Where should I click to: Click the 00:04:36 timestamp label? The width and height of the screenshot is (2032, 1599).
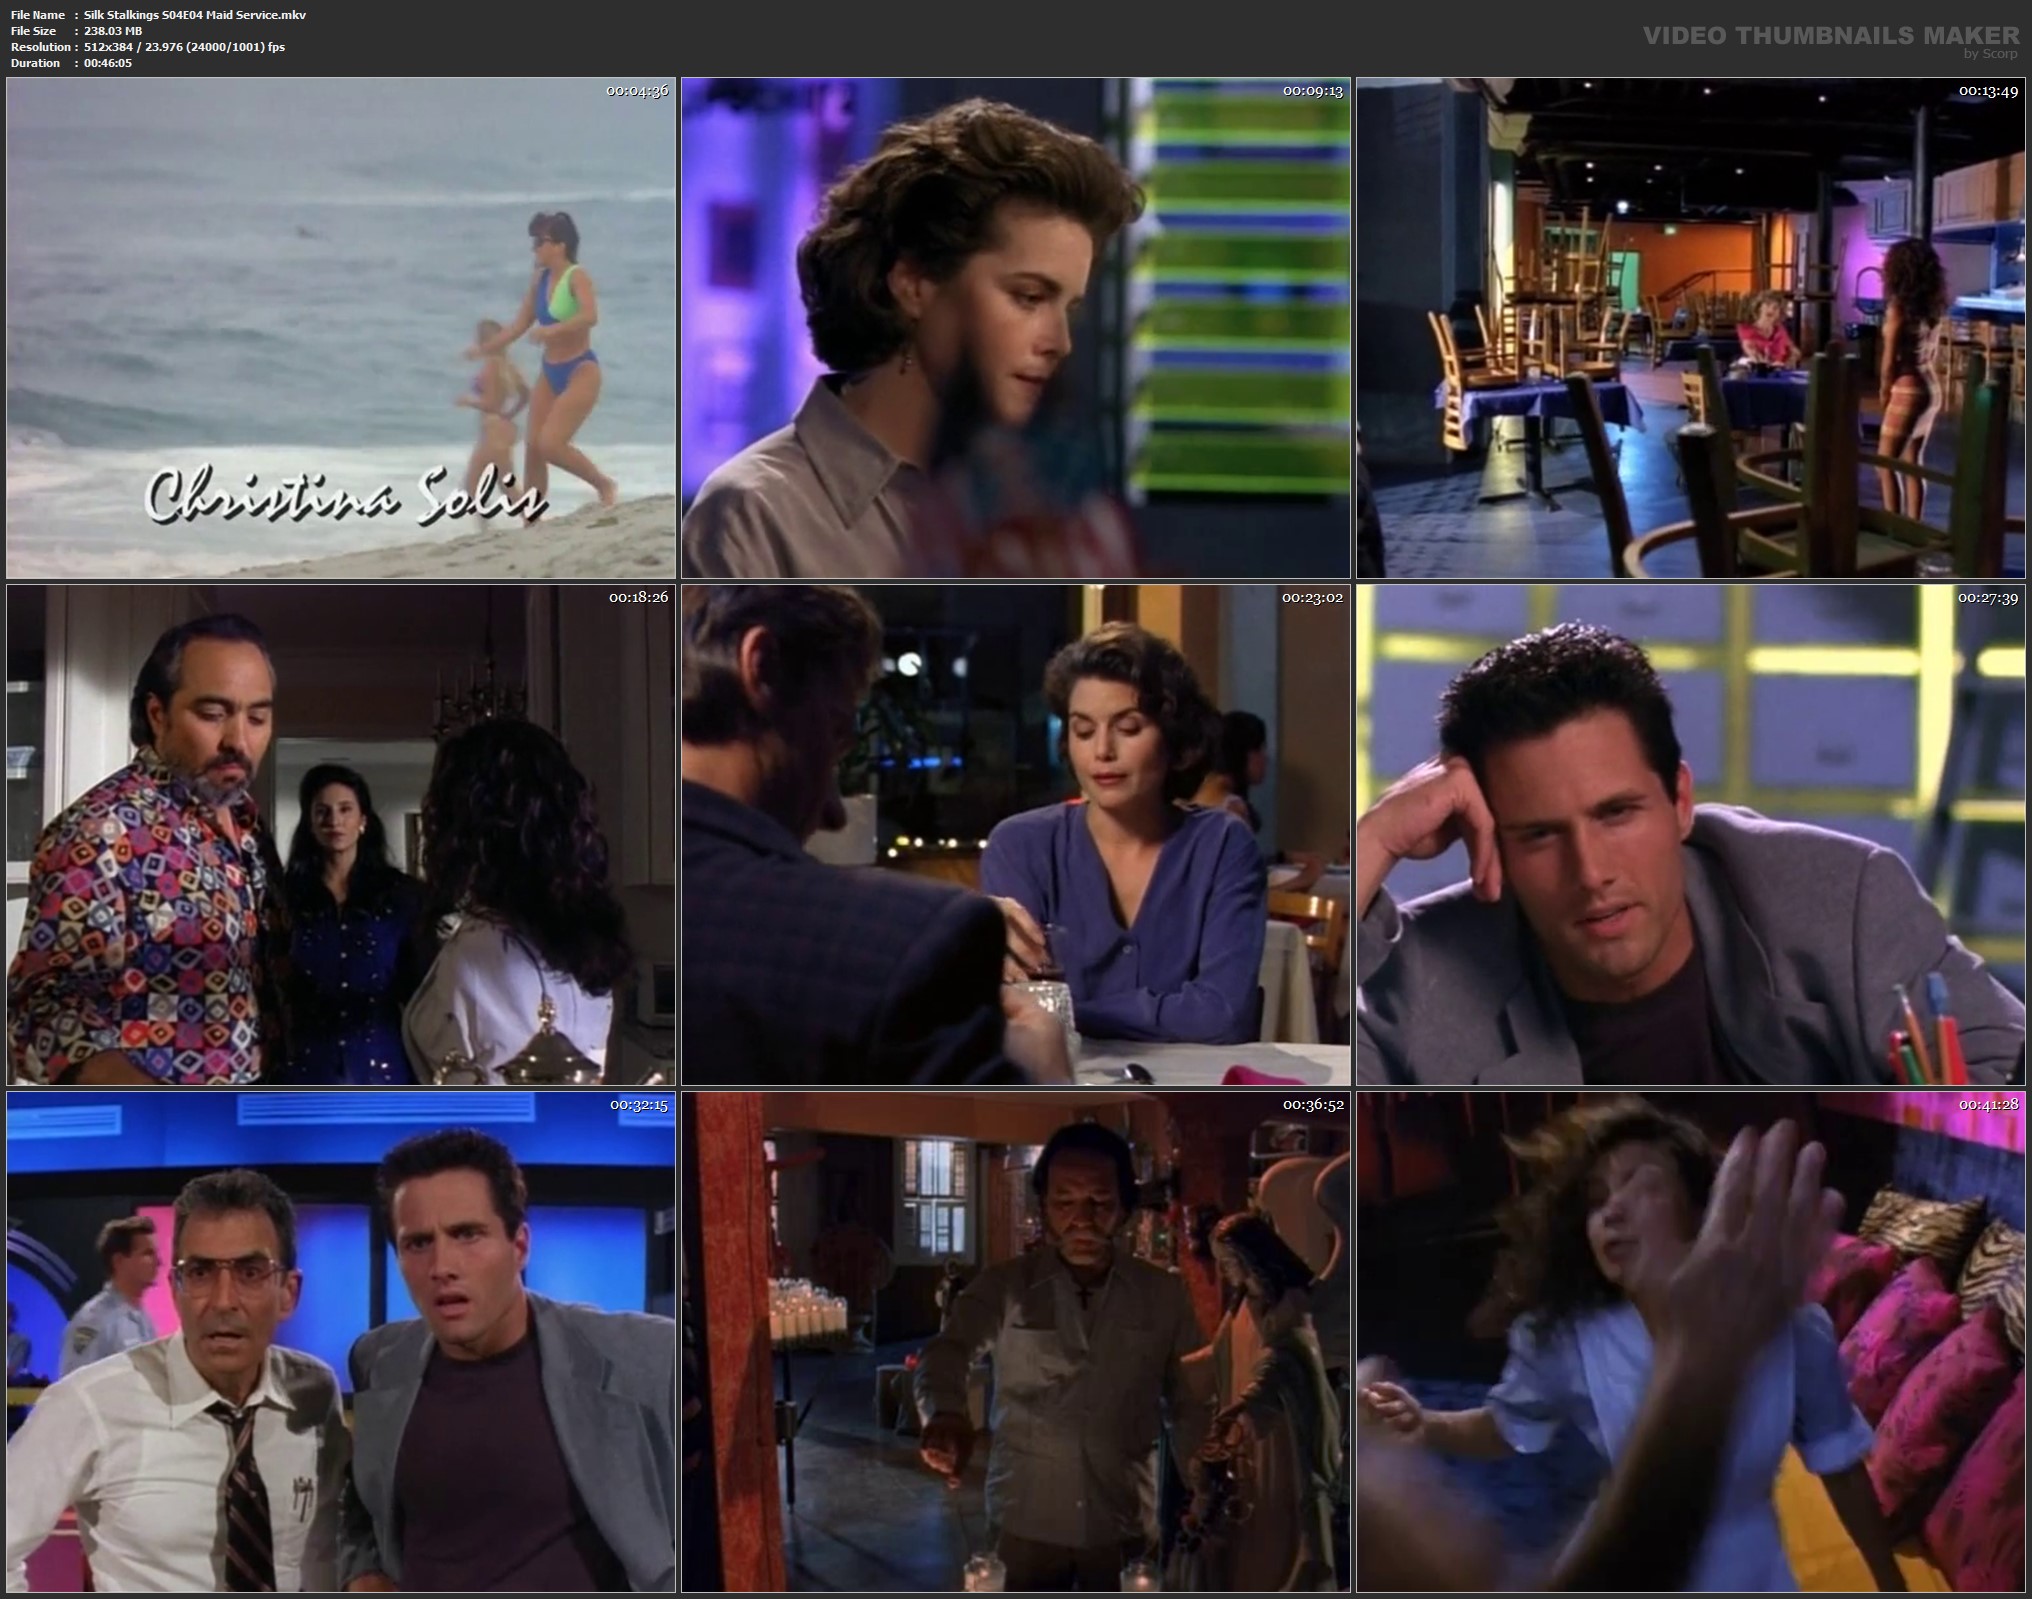[637, 91]
